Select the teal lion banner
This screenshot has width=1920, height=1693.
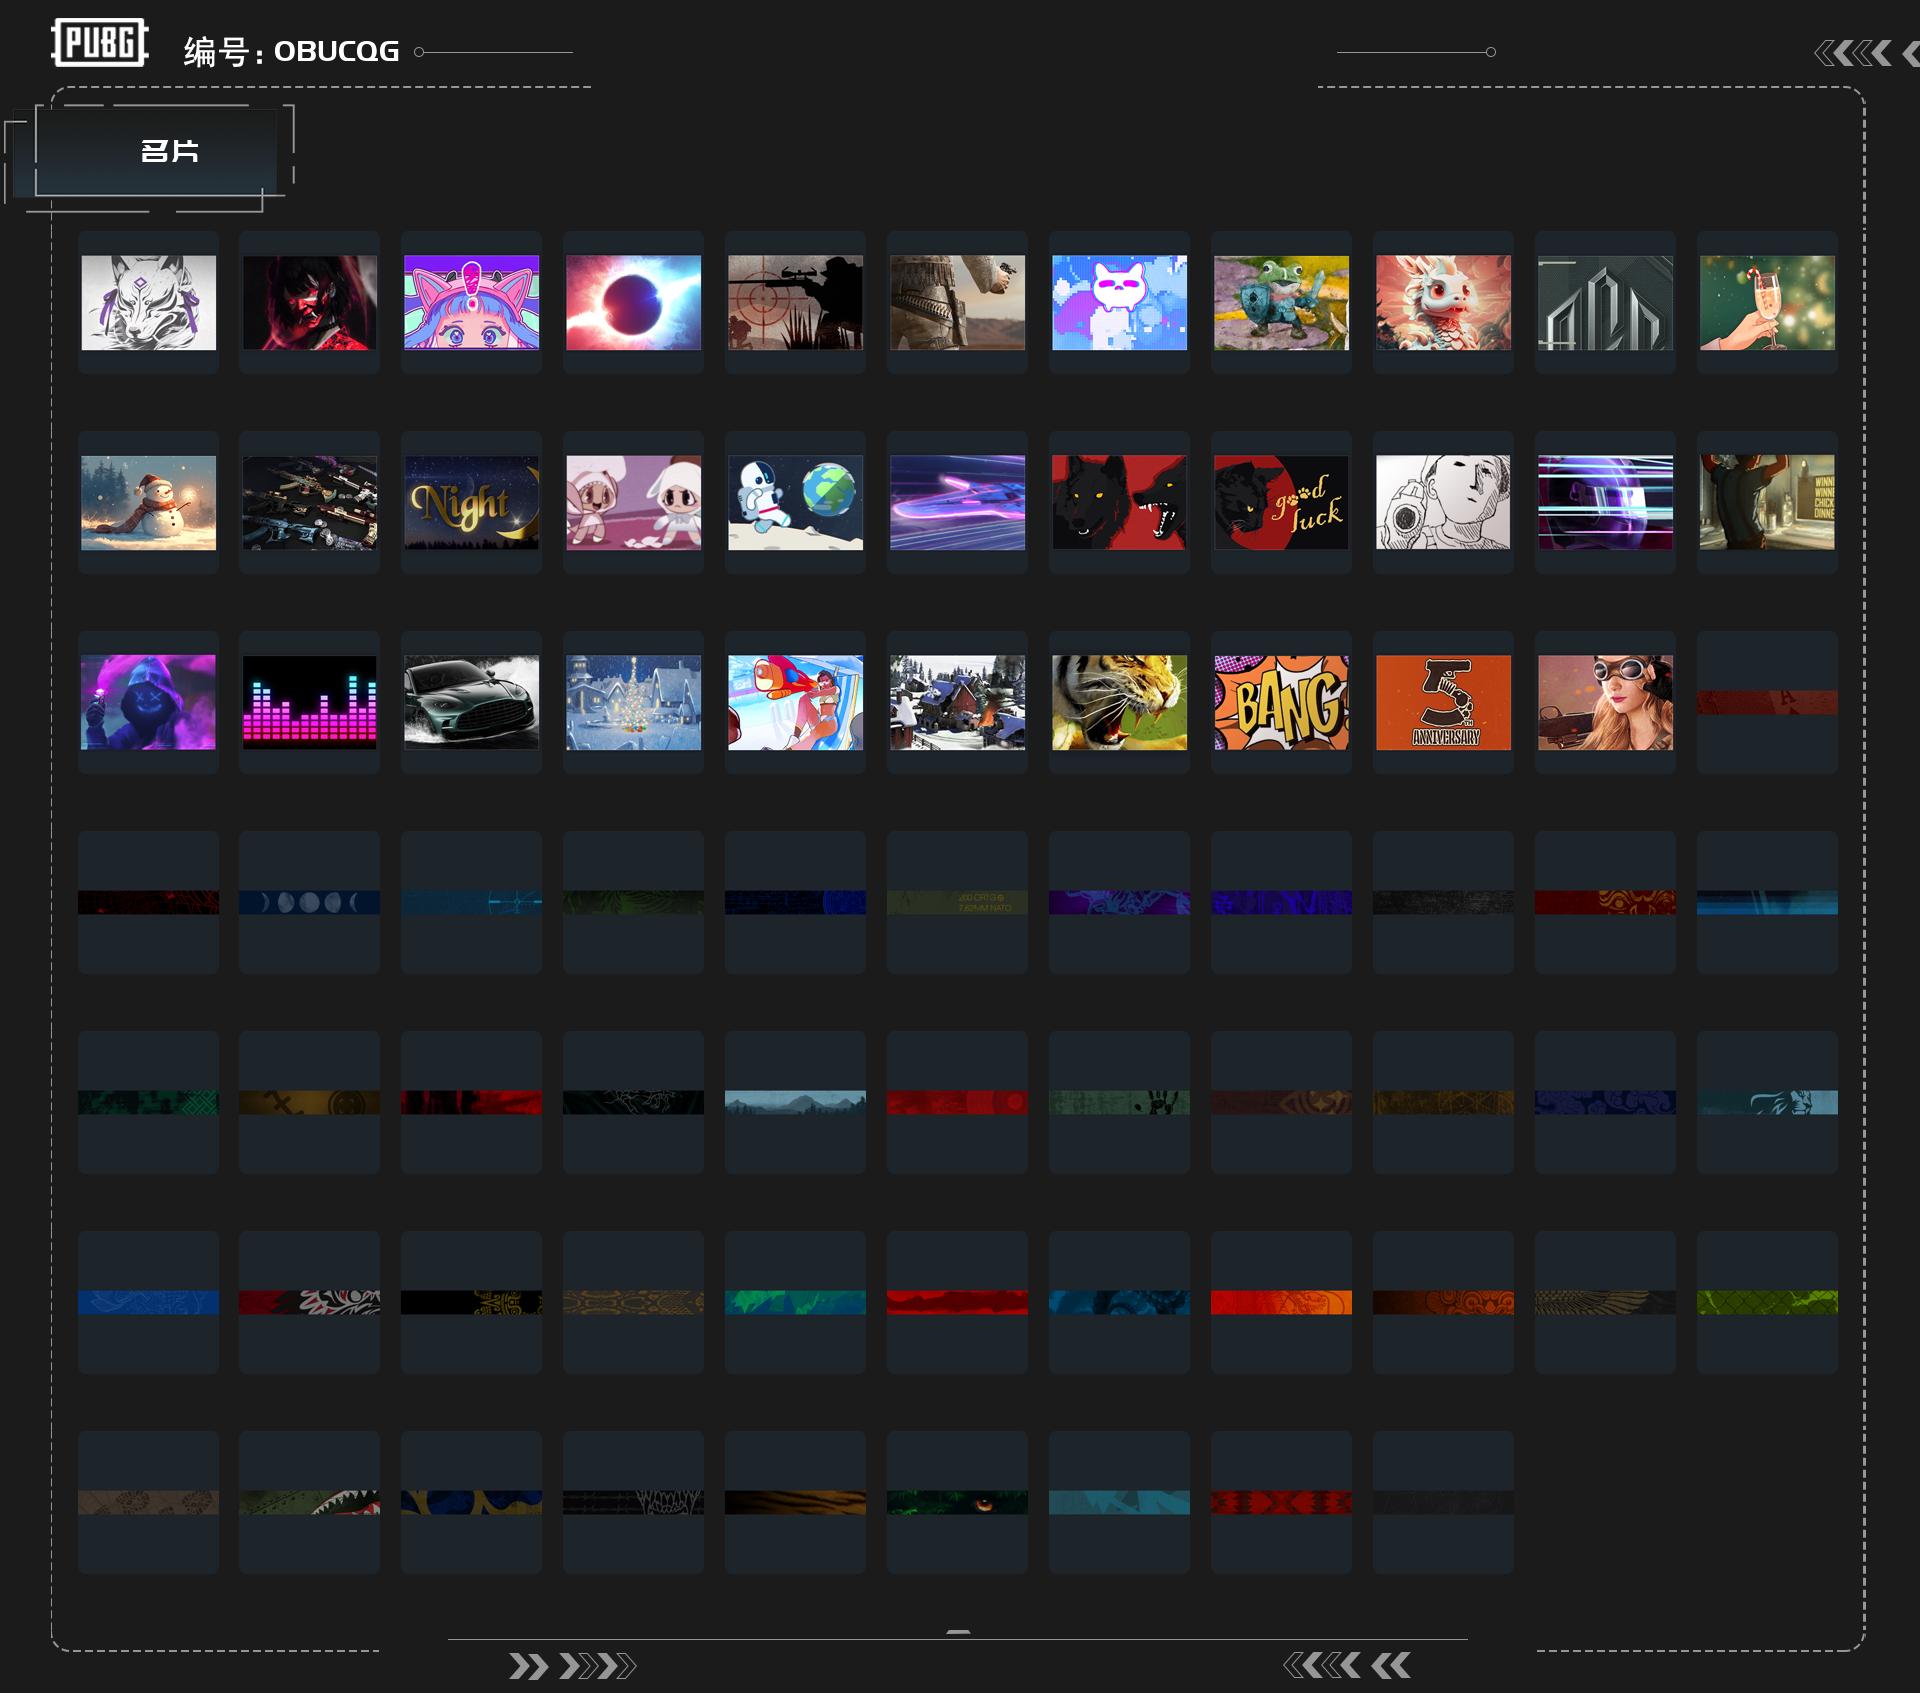pos(1768,1102)
